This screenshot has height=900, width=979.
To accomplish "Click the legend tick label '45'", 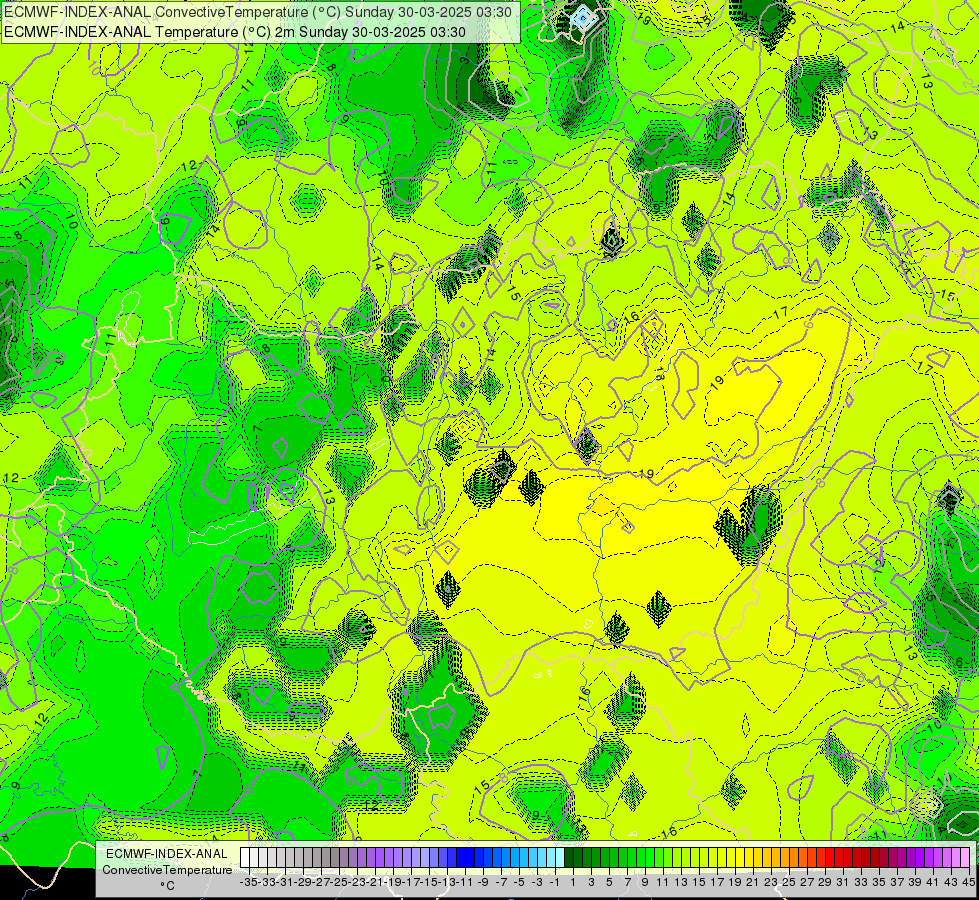I will tap(968, 882).
